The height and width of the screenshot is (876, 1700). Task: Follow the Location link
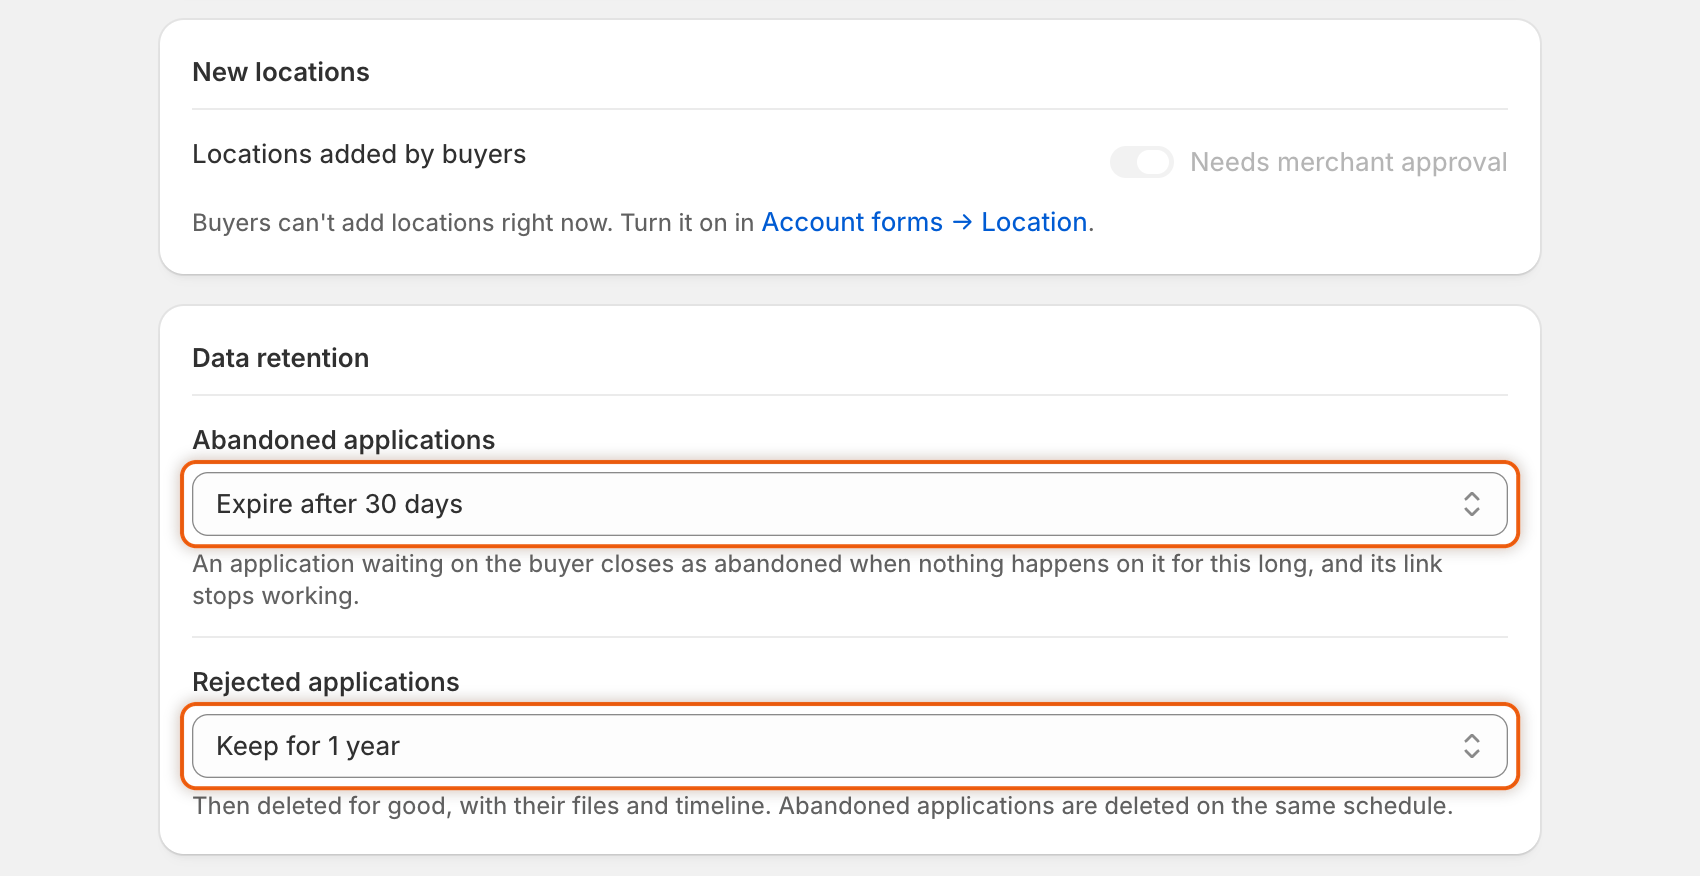coord(1034,222)
